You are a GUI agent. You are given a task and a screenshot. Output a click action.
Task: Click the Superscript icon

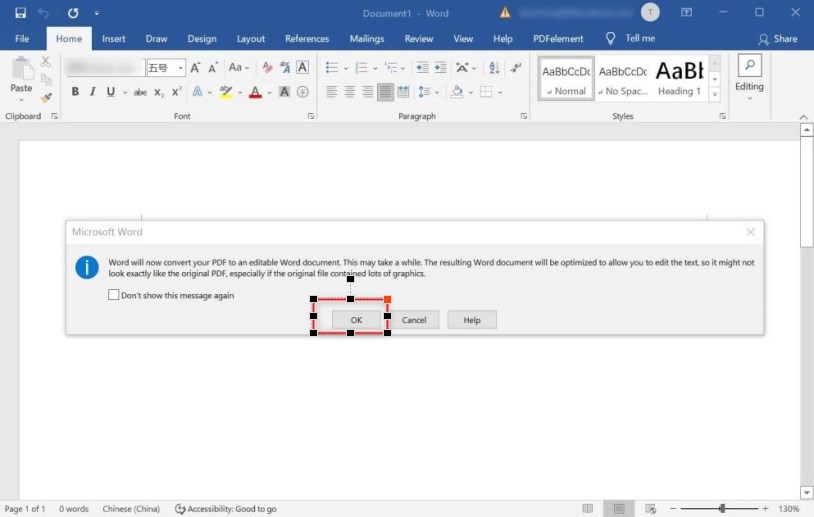[x=177, y=92]
